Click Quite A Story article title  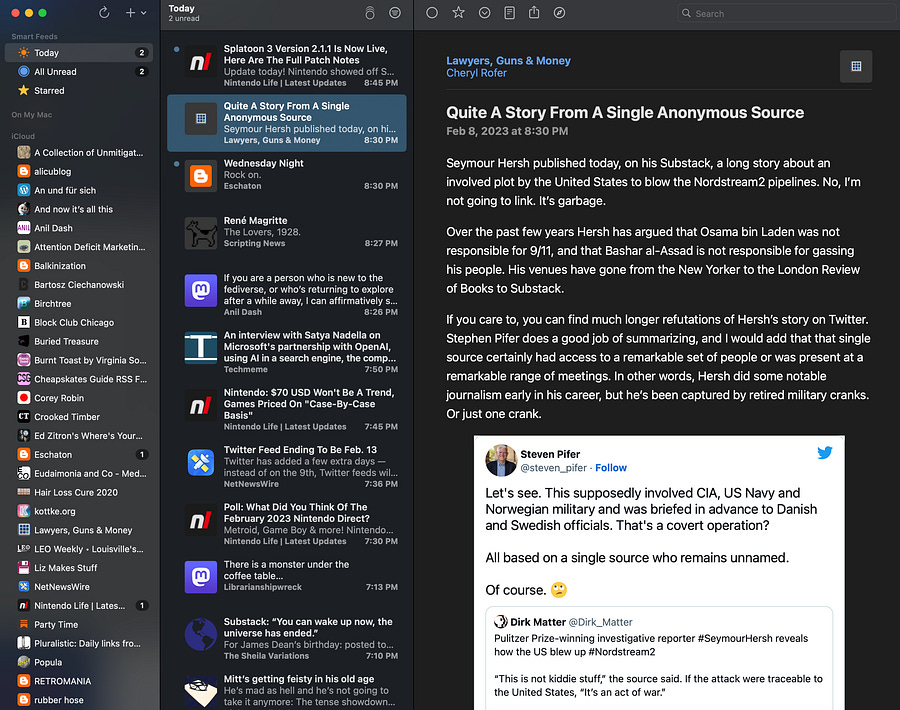625,112
